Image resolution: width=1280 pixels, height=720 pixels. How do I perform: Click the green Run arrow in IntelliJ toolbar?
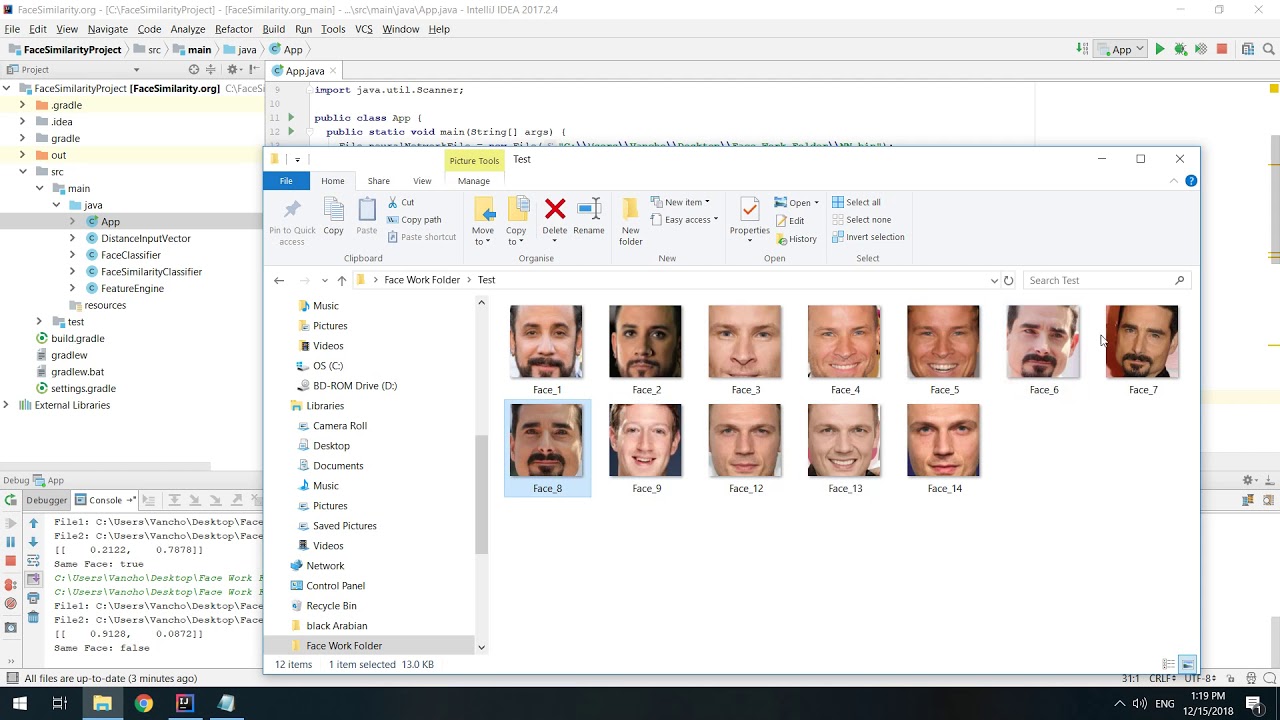pyautogui.click(x=1160, y=49)
